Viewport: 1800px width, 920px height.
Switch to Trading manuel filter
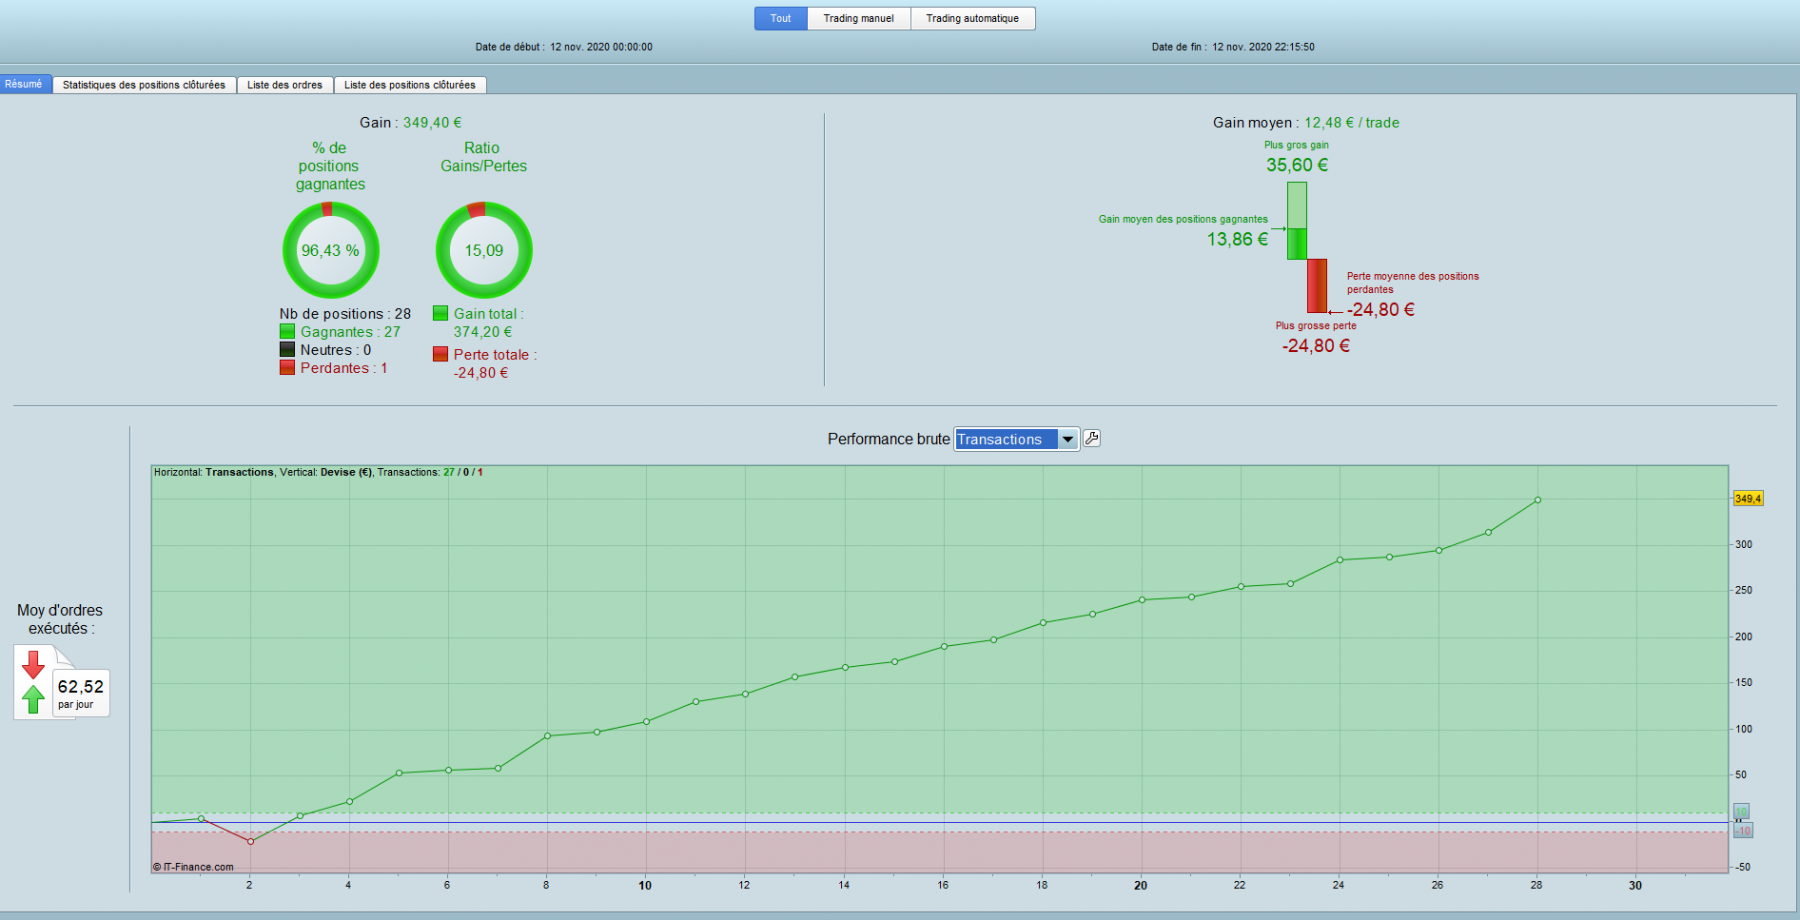[859, 18]
